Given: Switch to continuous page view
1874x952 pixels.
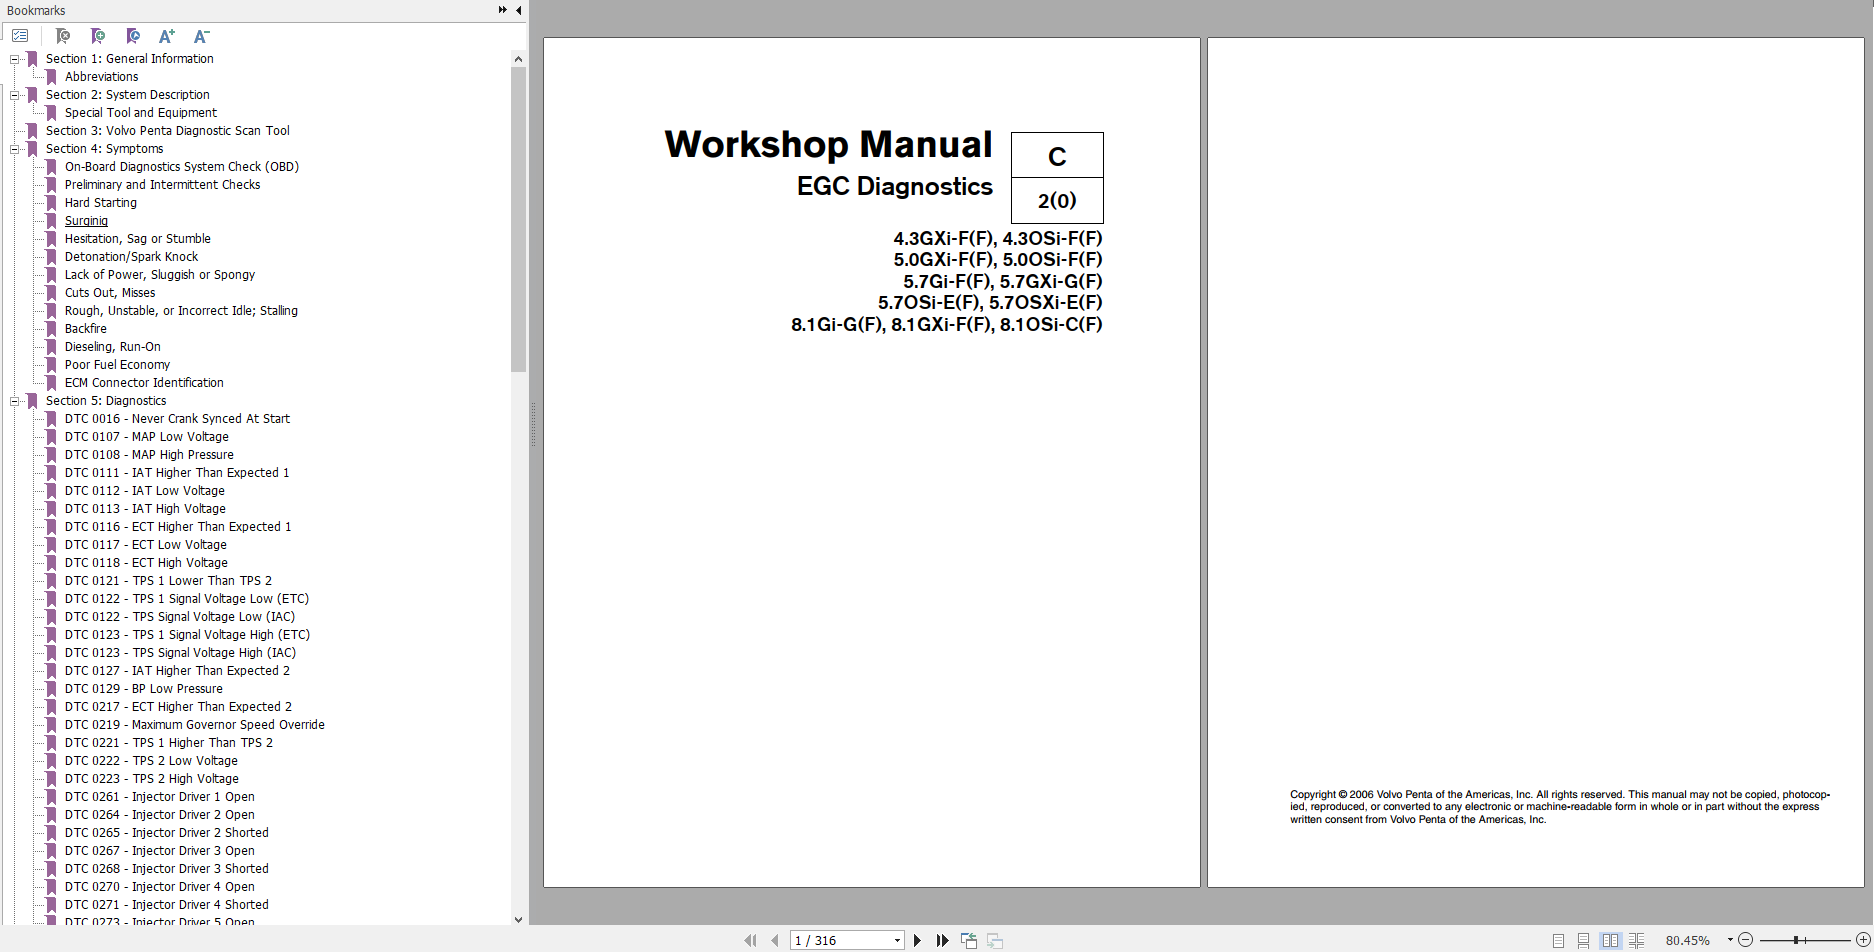Looking at the screenshot, I should (x=1583, y=940).
